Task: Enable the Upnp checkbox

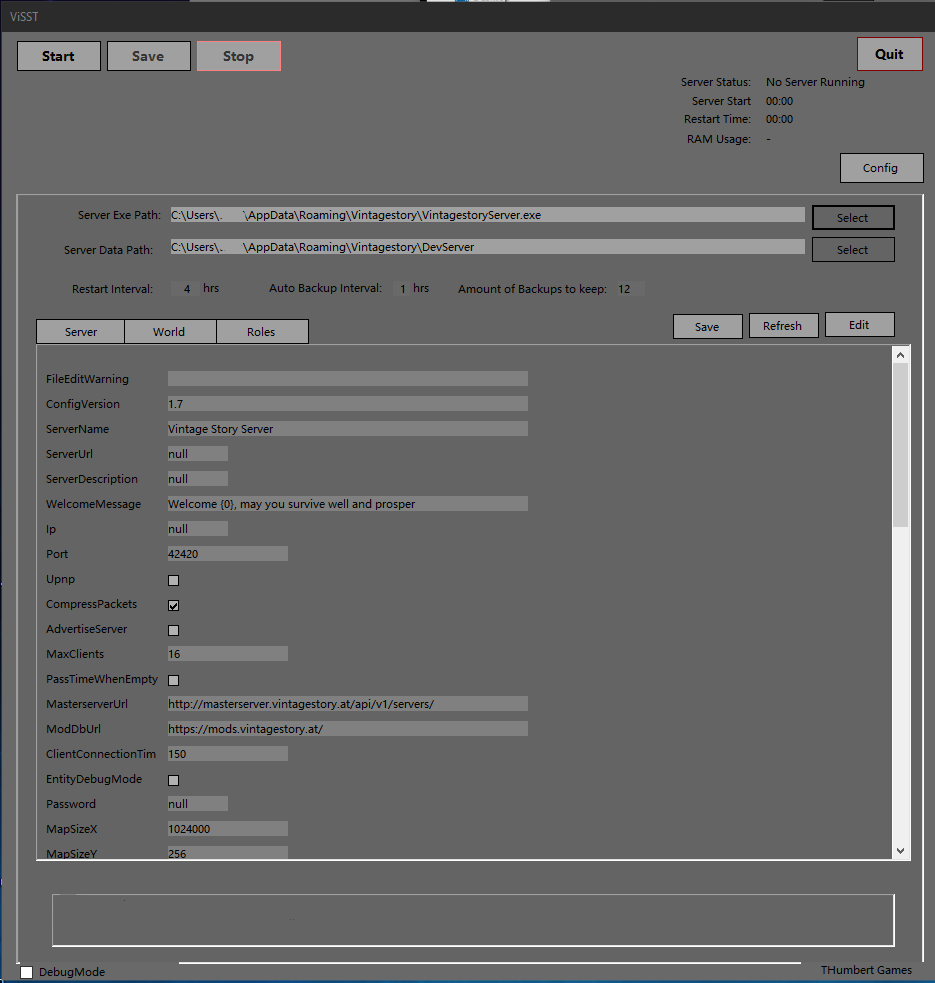Action: pyautogui.click(x=174, y=580)
